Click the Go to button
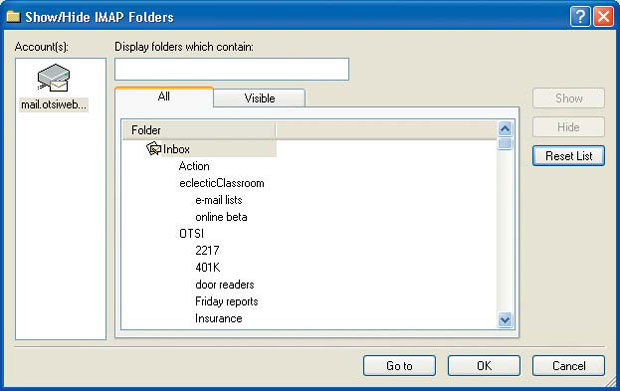 [399, 366]
